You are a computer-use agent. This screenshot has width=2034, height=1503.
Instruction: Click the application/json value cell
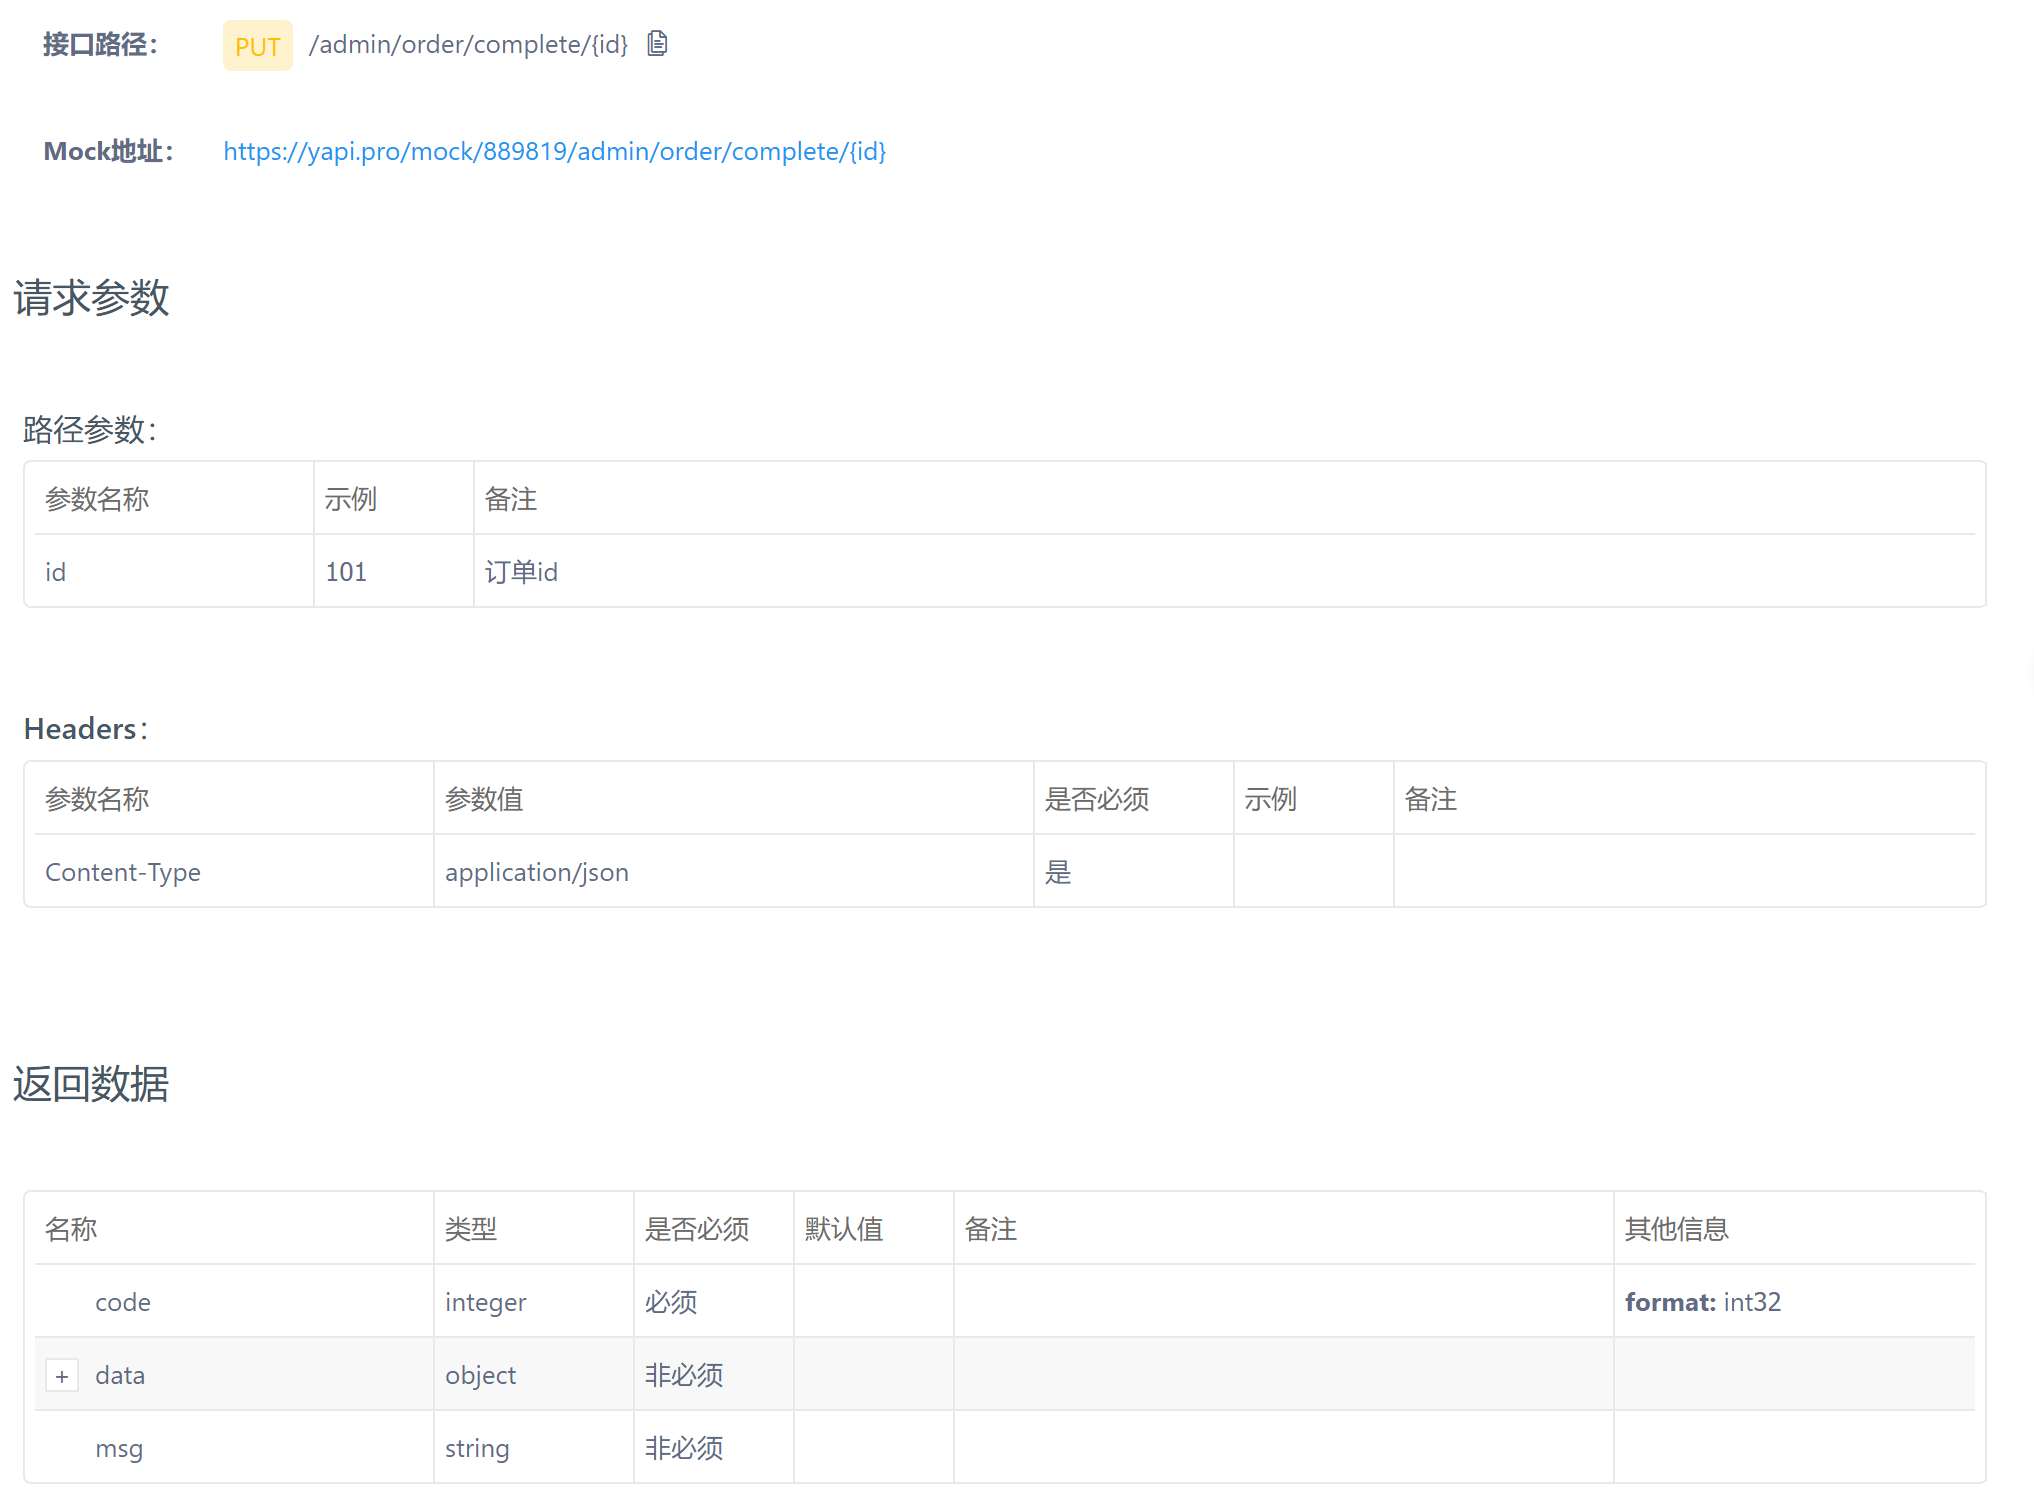coord(536,872)
